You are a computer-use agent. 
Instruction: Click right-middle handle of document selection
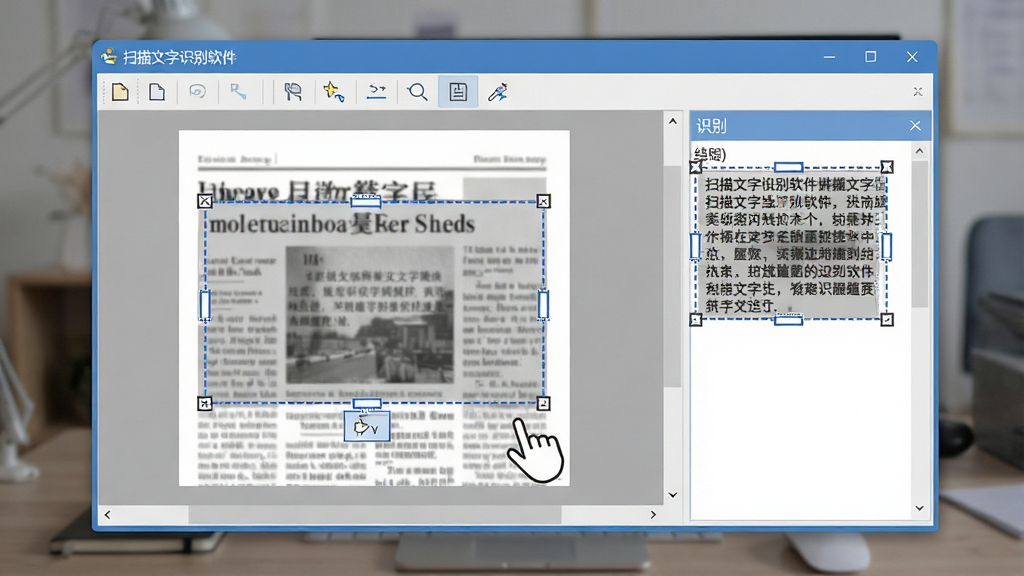[543, 305]
